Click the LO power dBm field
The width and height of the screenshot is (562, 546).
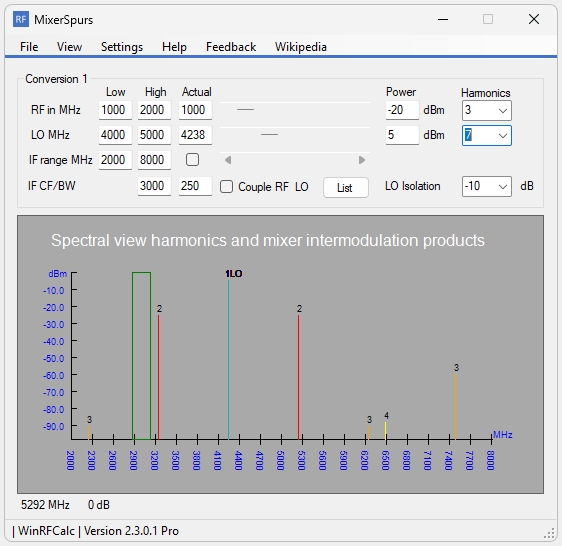[x=402, y=135]
